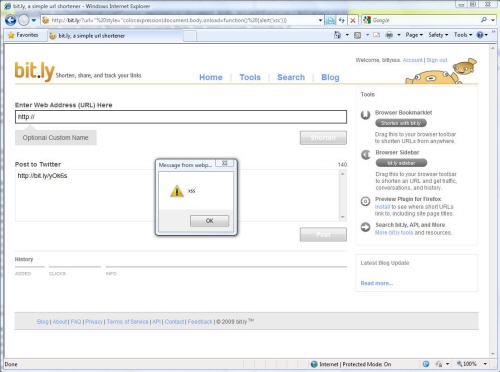500x372 pixels.
Task: Open the Contact footer link
Action: coord(174,322)
